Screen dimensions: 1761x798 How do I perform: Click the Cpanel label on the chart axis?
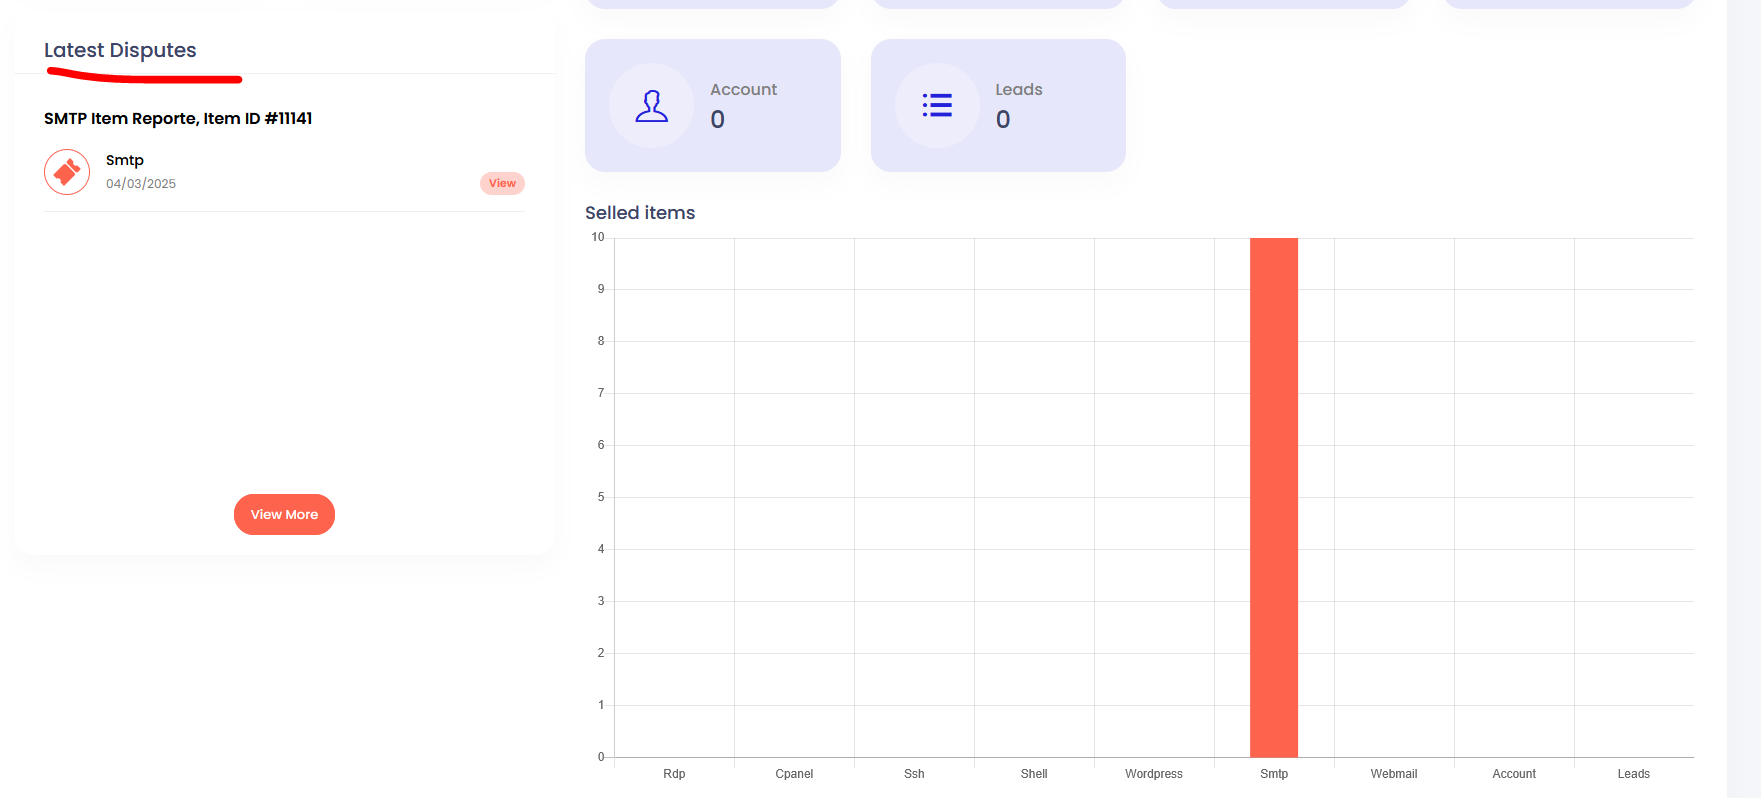pyautogui.click(x=794, y=774)
